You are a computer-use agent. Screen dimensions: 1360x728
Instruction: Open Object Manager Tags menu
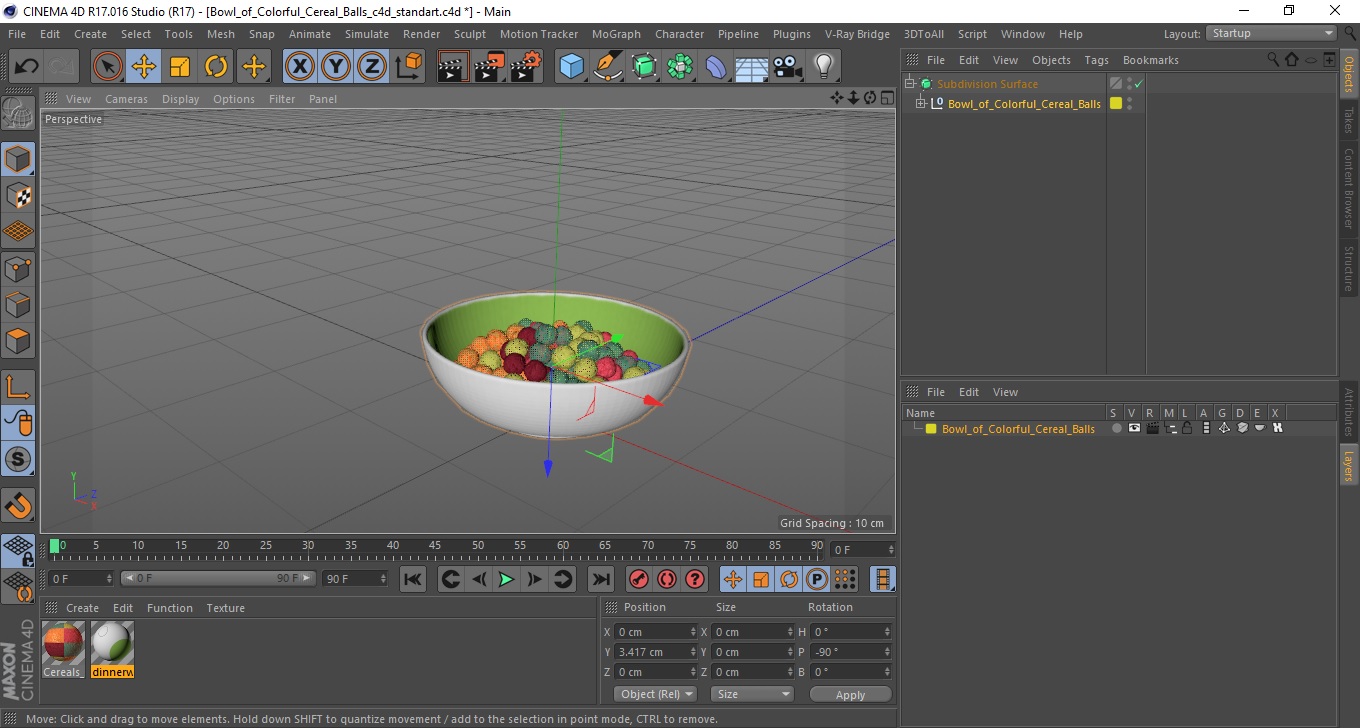pyautogui.click(x=1096, y=60)
